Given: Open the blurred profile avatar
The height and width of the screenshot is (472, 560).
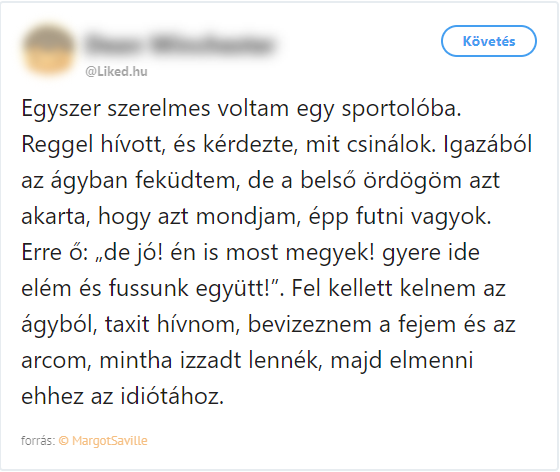Looking at the screenshot, I should pyautogui.click(x=48, y=49).
